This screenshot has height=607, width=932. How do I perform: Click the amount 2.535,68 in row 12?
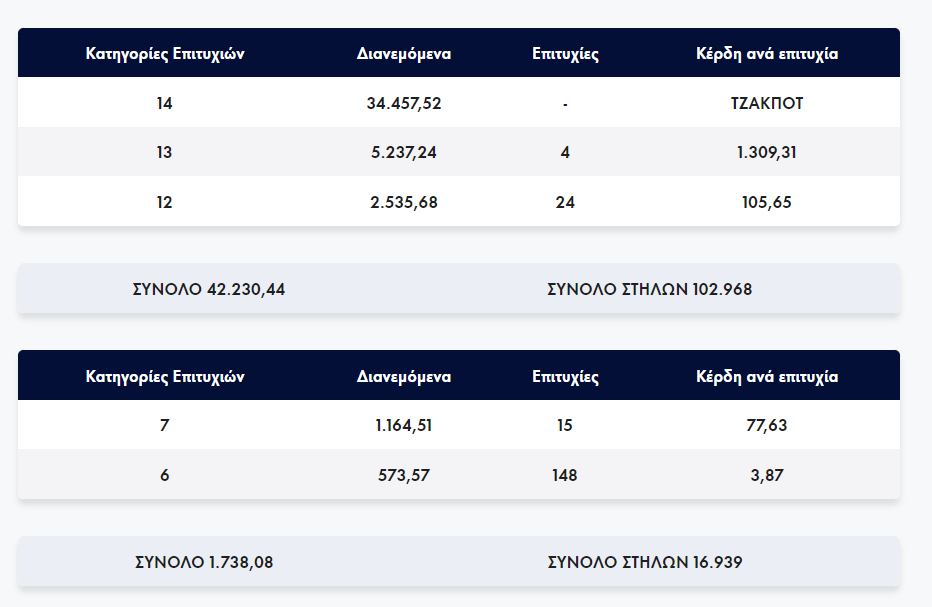[404, 202]
